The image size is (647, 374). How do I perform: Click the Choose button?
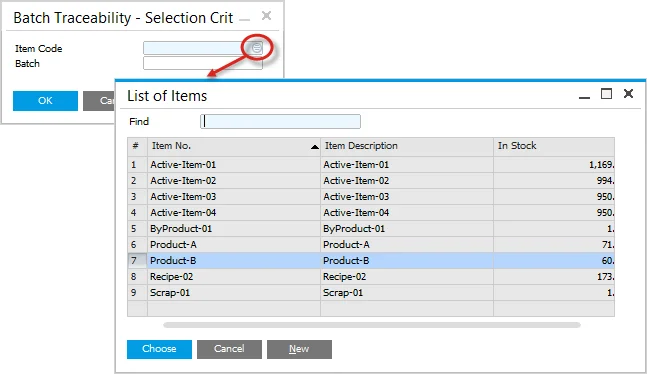pyautogui.click(x=159, y=349)
